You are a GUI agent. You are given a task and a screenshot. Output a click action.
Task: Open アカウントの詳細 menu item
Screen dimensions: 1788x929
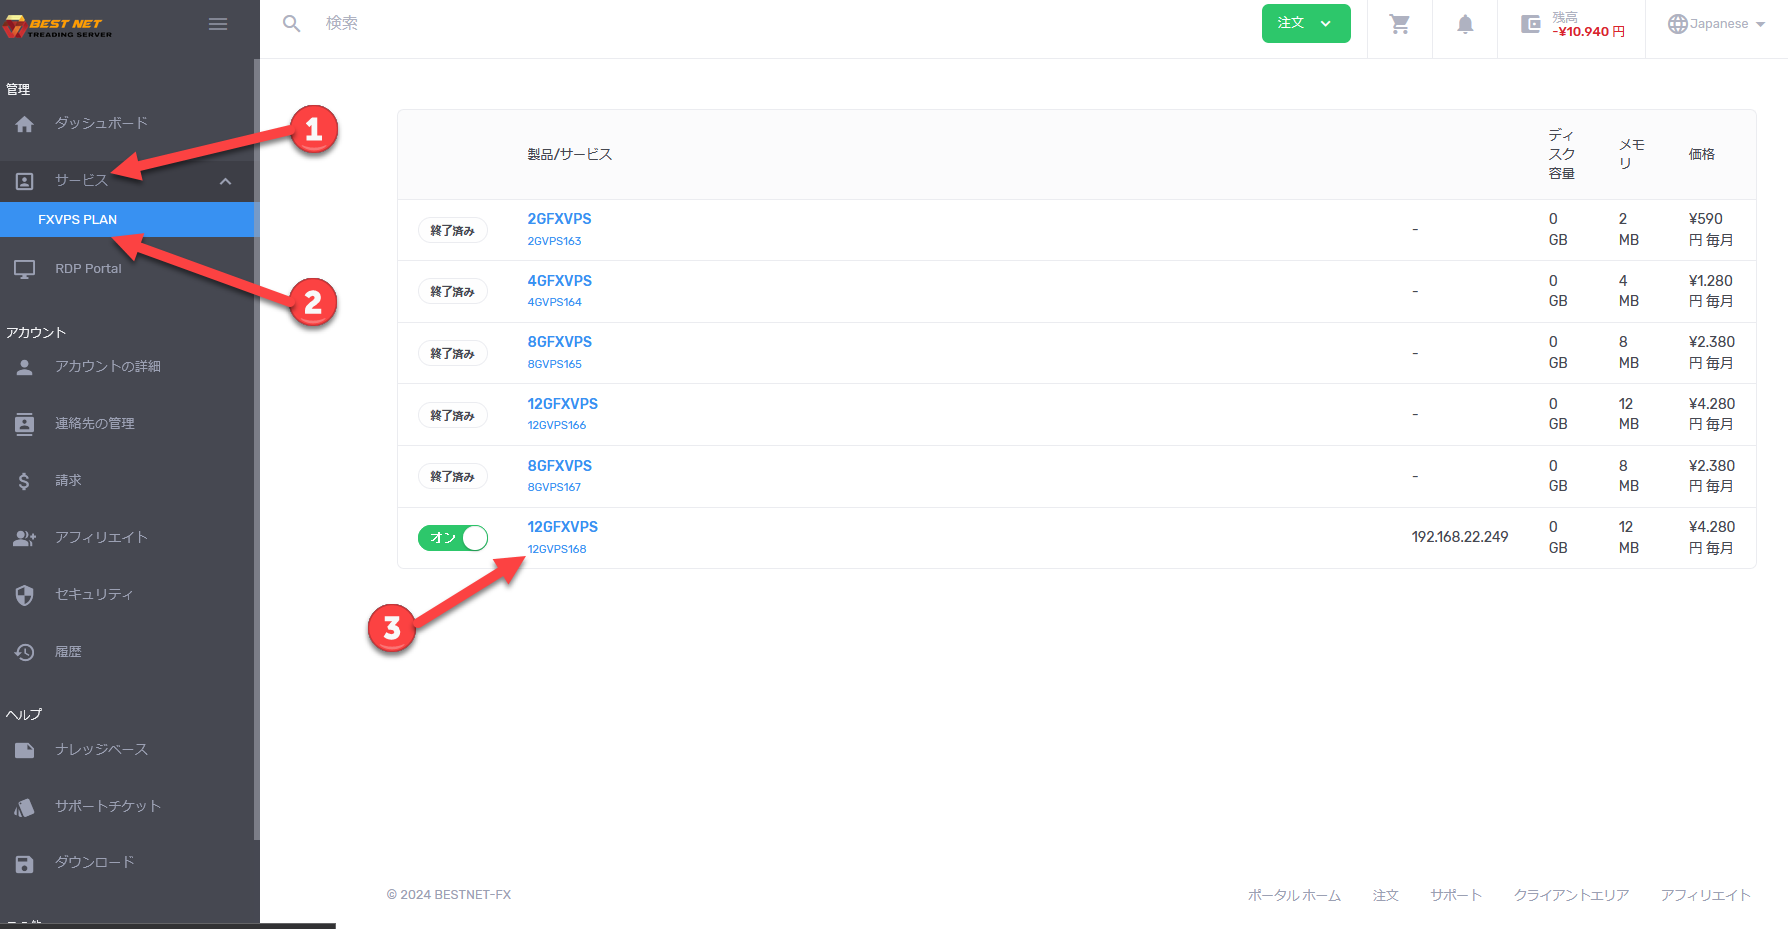click(107, 367)
